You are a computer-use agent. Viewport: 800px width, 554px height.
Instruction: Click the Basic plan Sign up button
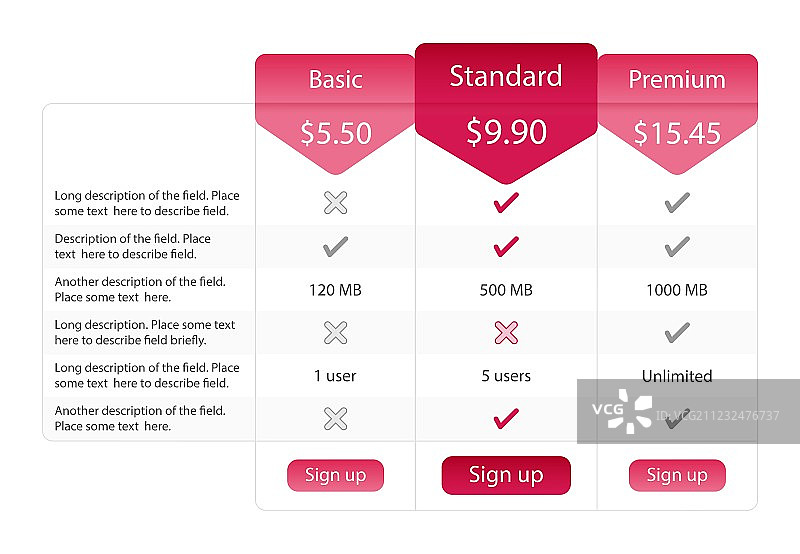pos(335,475)
